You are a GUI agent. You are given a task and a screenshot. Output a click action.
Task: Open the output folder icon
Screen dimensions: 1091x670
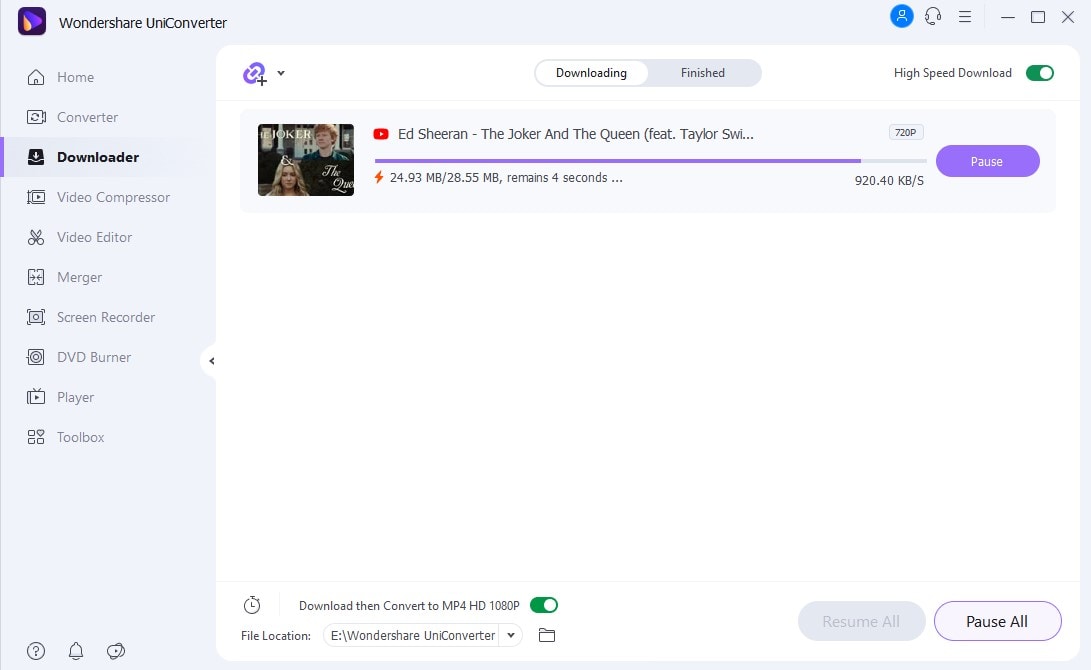[547, 635]
